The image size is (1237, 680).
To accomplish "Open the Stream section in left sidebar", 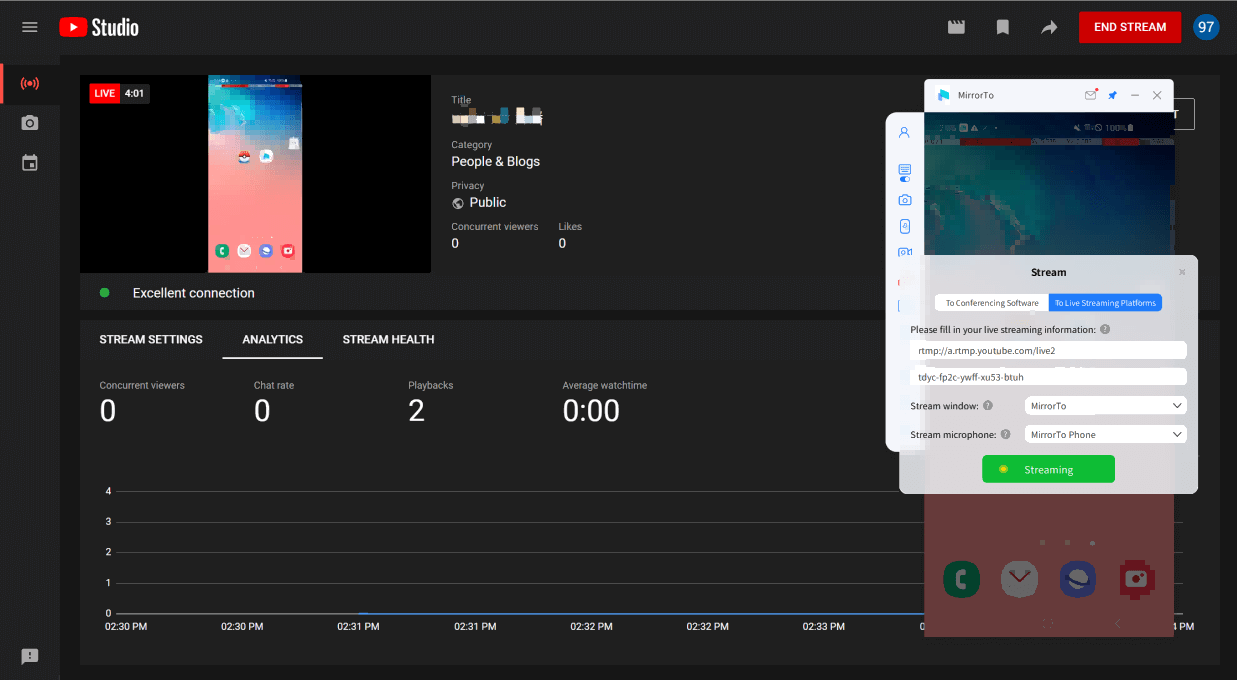I will [x=30, y=83].
